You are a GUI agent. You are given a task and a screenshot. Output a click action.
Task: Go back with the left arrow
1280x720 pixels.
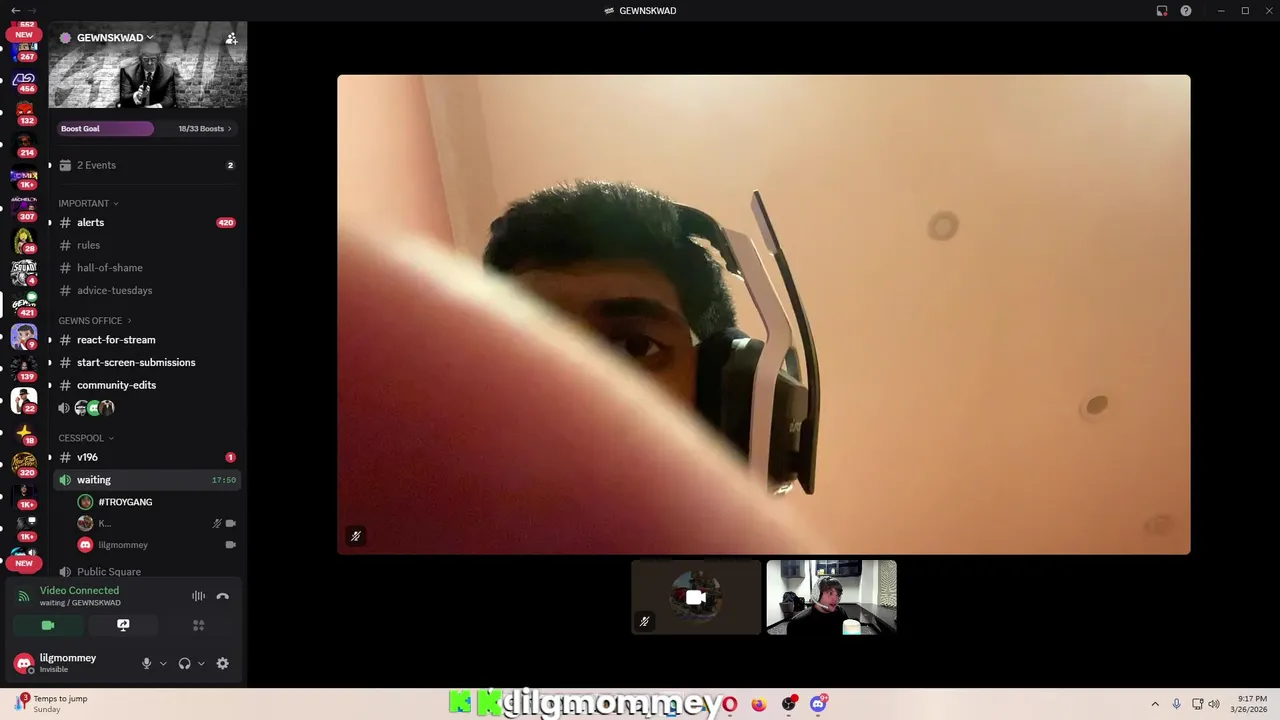15,11
